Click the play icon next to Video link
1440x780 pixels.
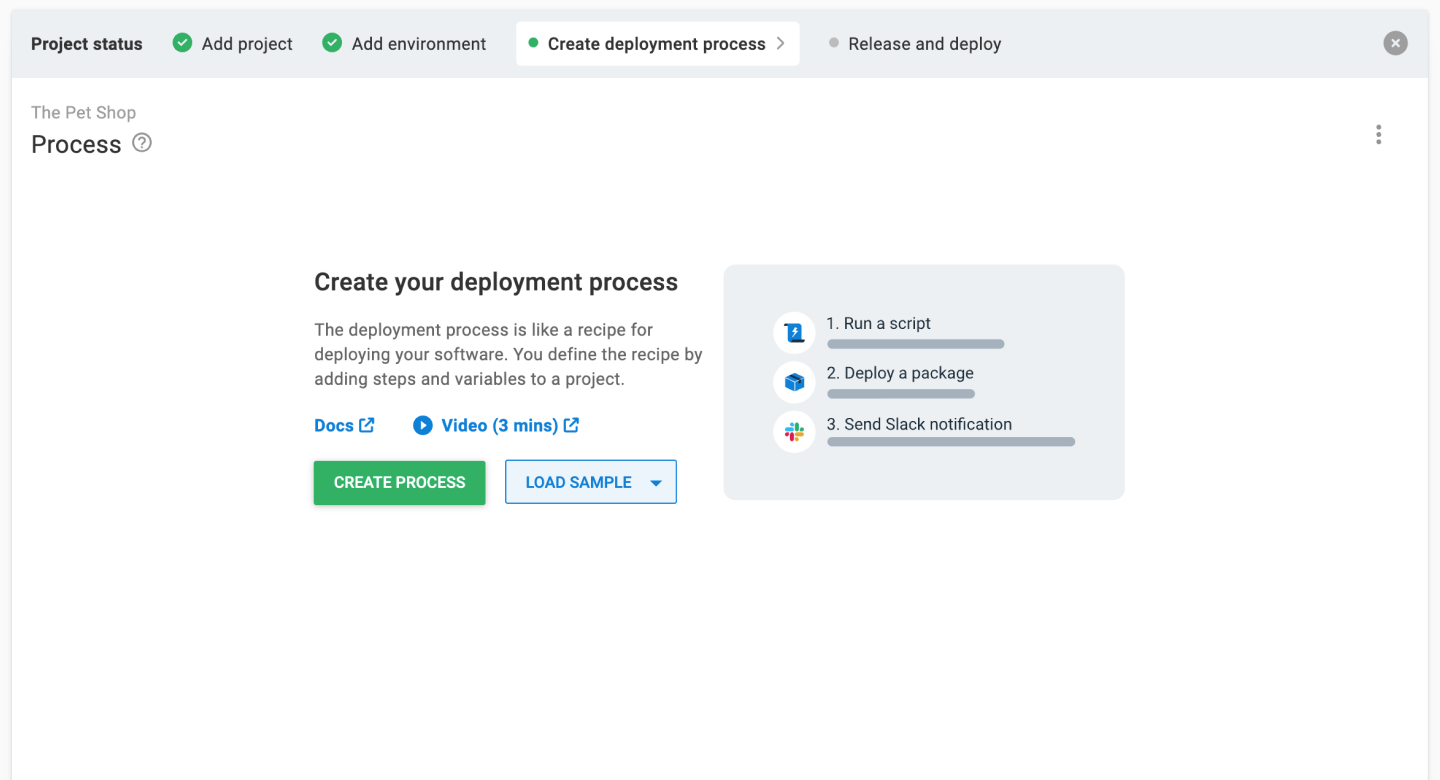423,425
